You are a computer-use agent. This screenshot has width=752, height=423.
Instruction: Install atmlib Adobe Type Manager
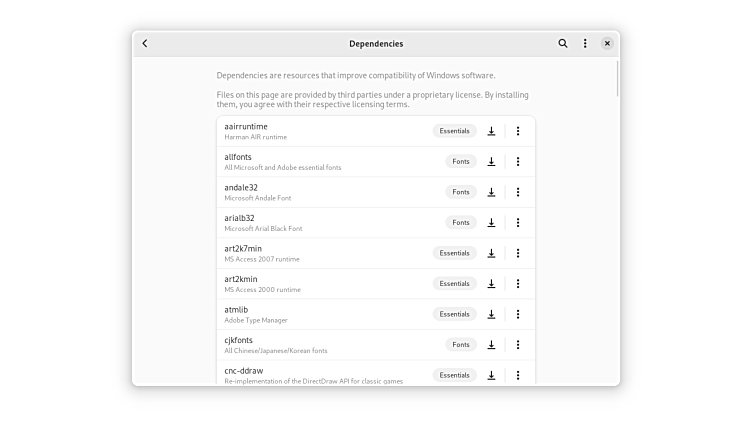tap(491, 314)
